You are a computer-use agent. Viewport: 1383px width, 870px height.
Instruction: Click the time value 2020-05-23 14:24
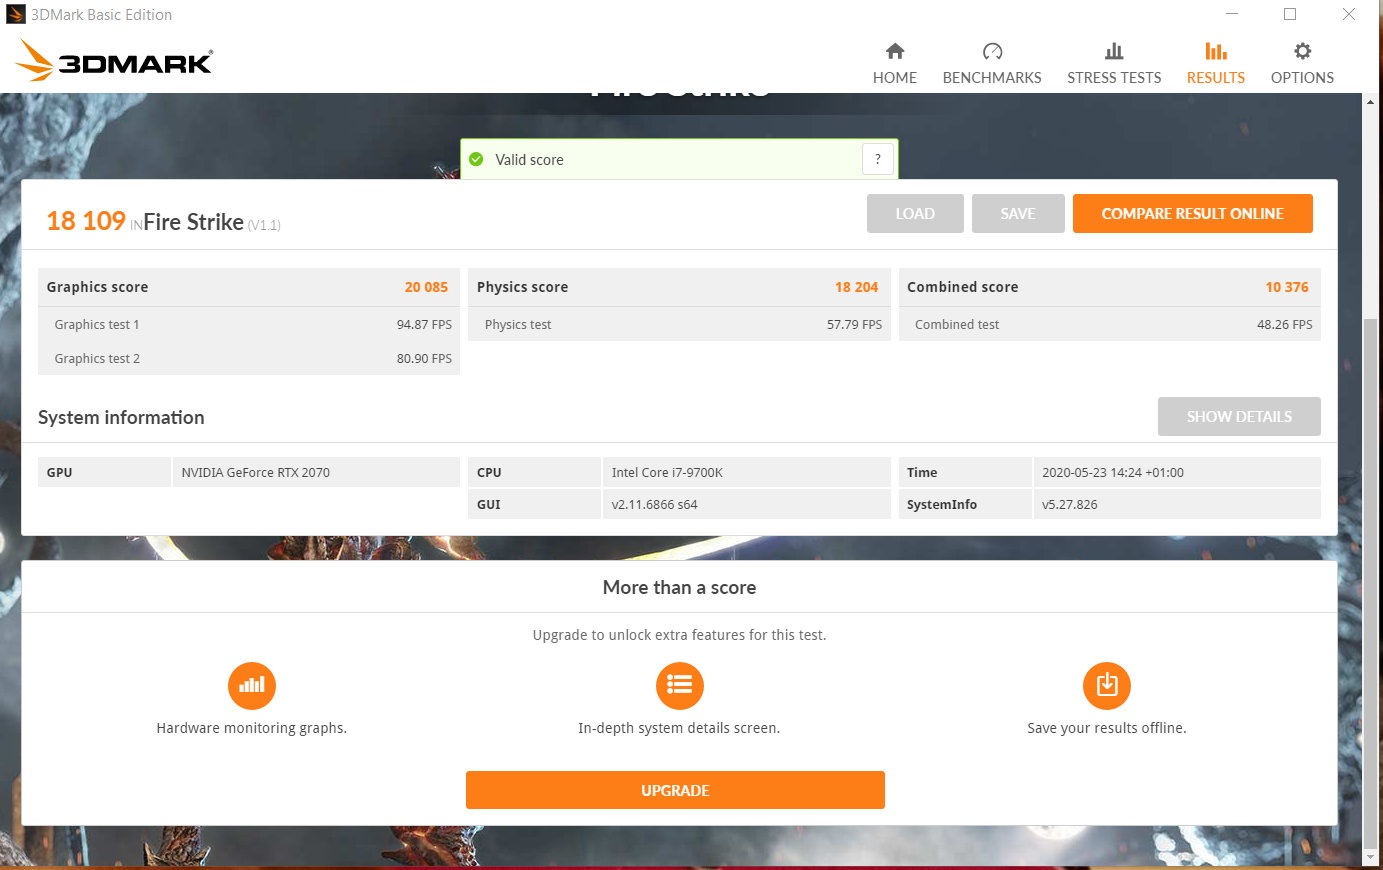(1177, 472)
